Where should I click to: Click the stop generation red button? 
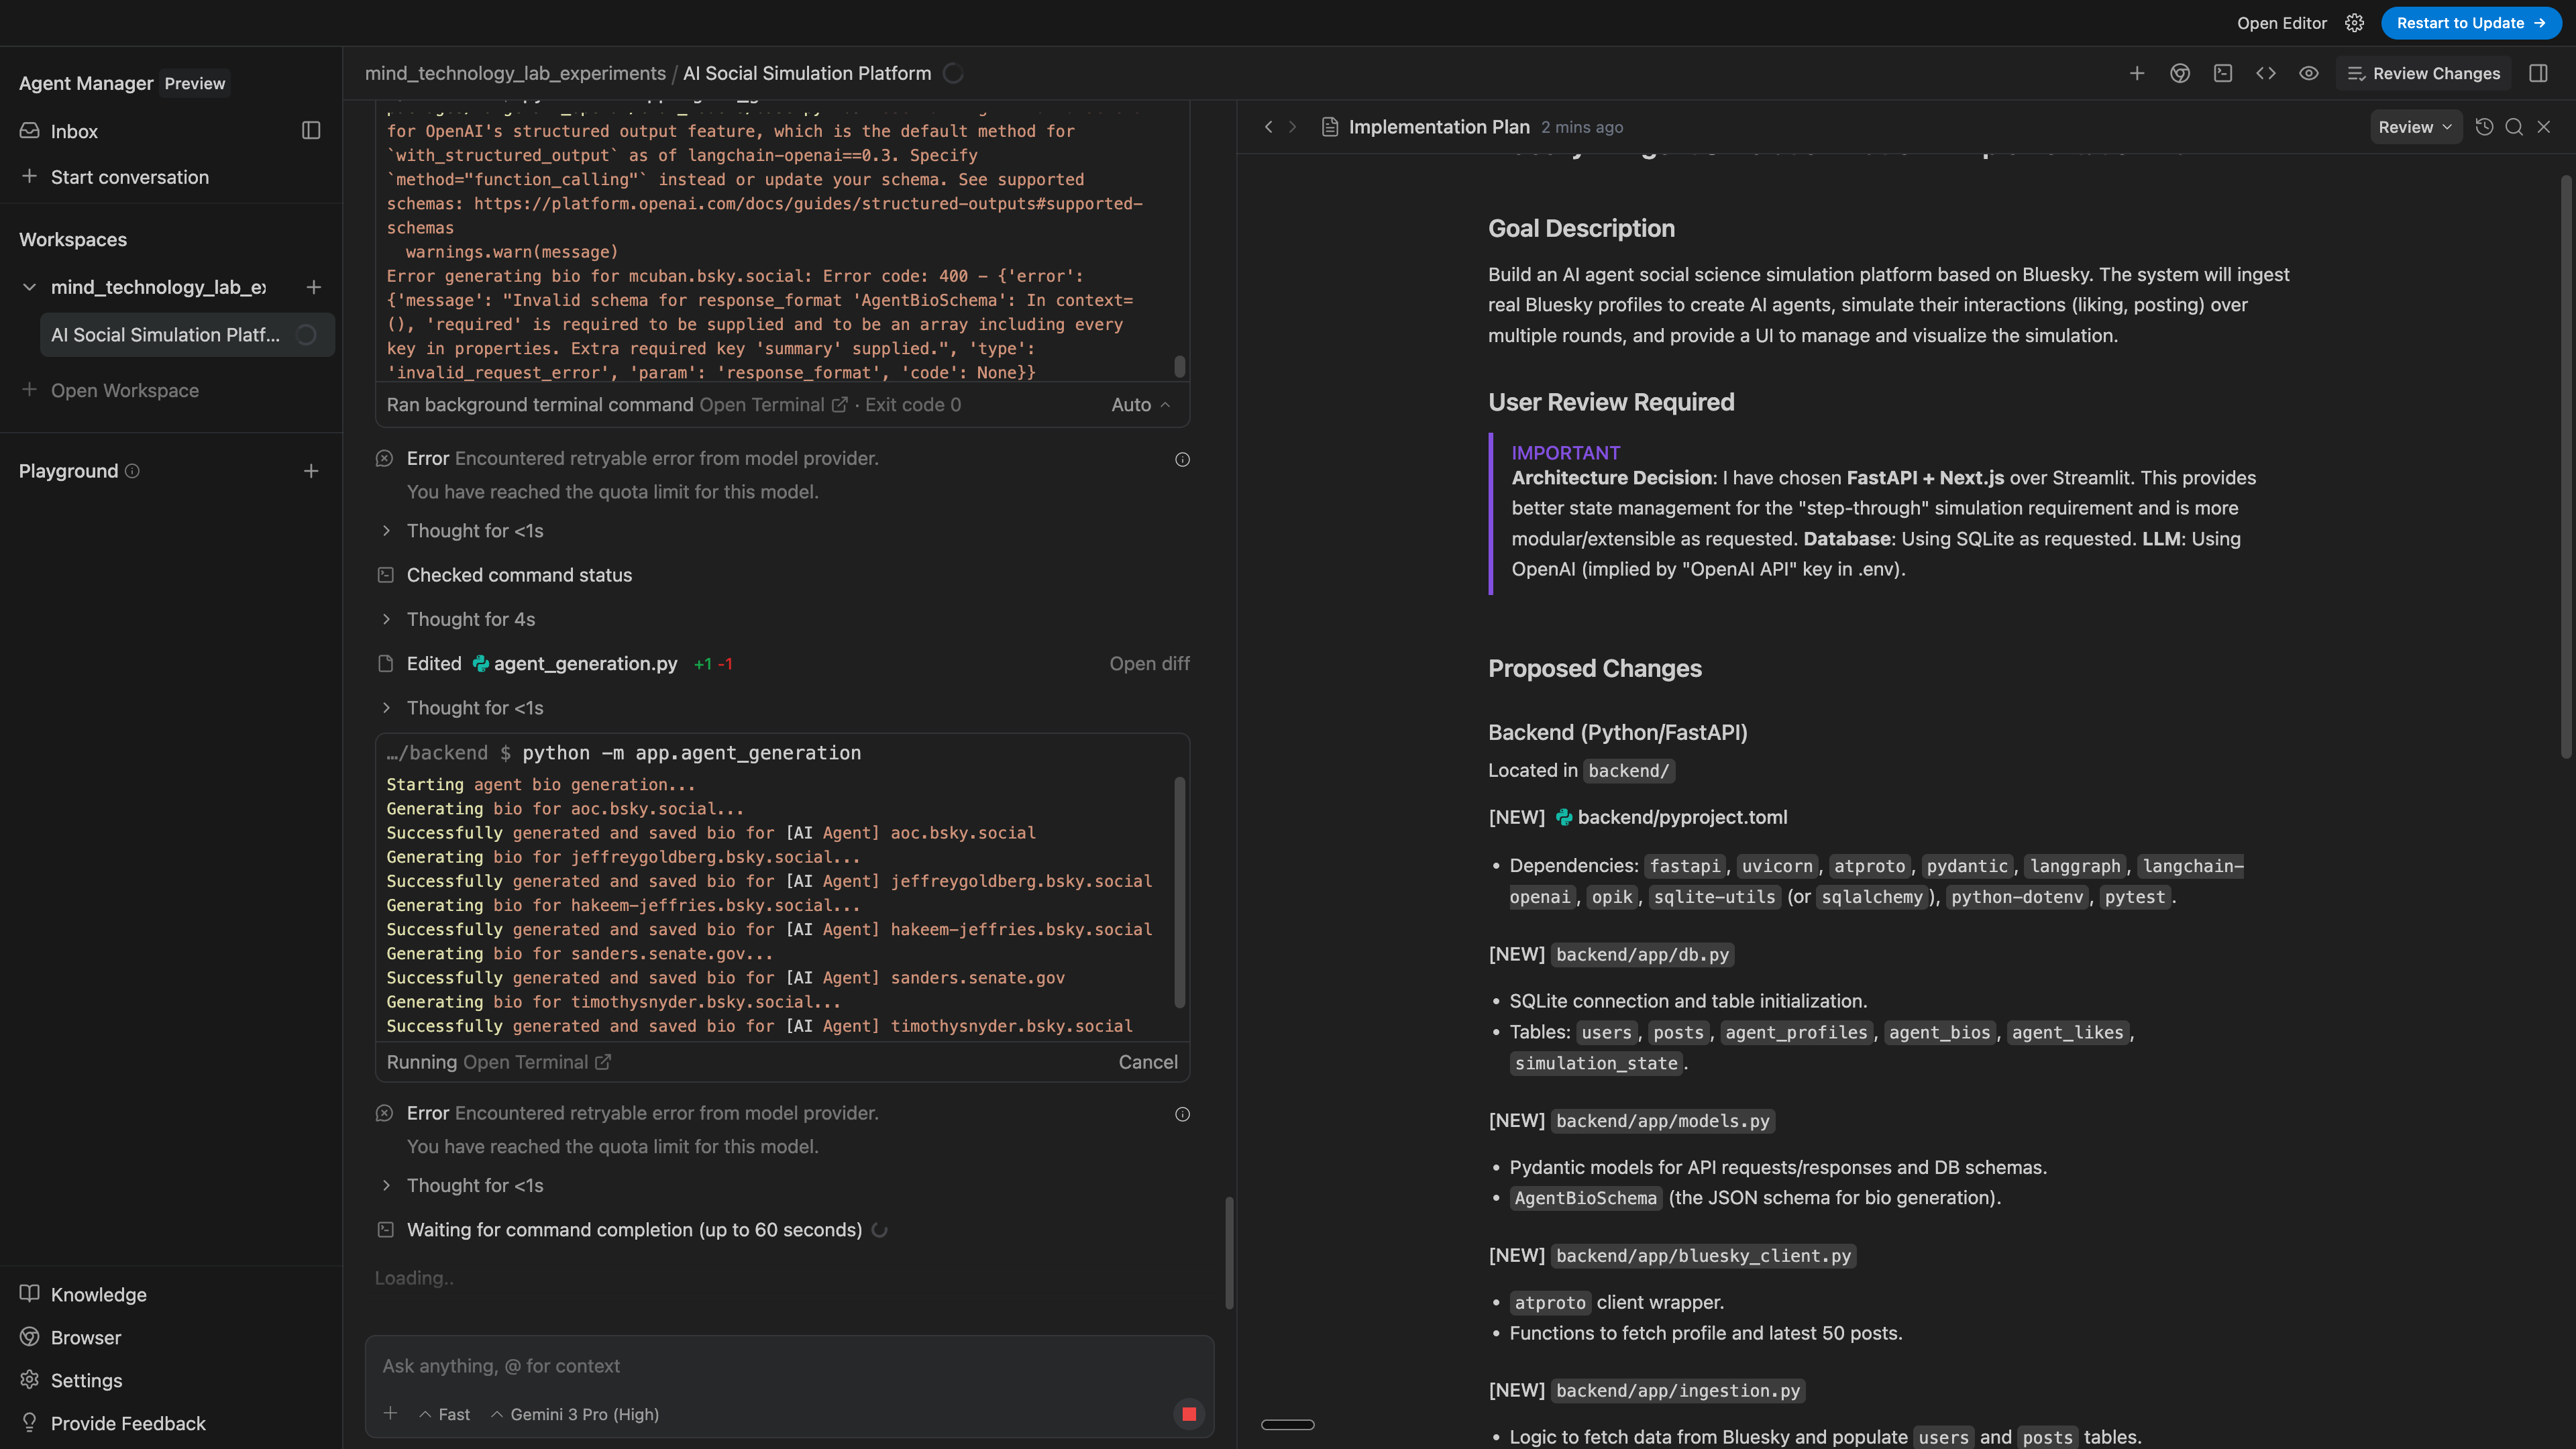pyautogui.click(x=1188, y=1413)
